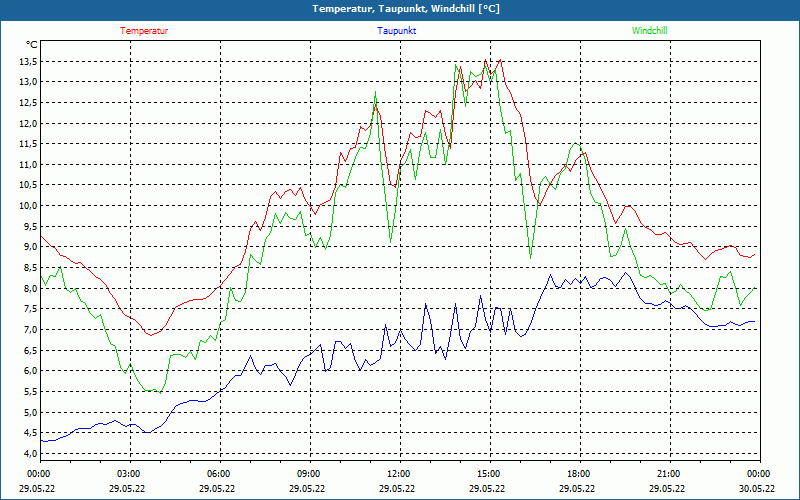
Task: Select the 09:00 time axis label
Action: (309, 474)
